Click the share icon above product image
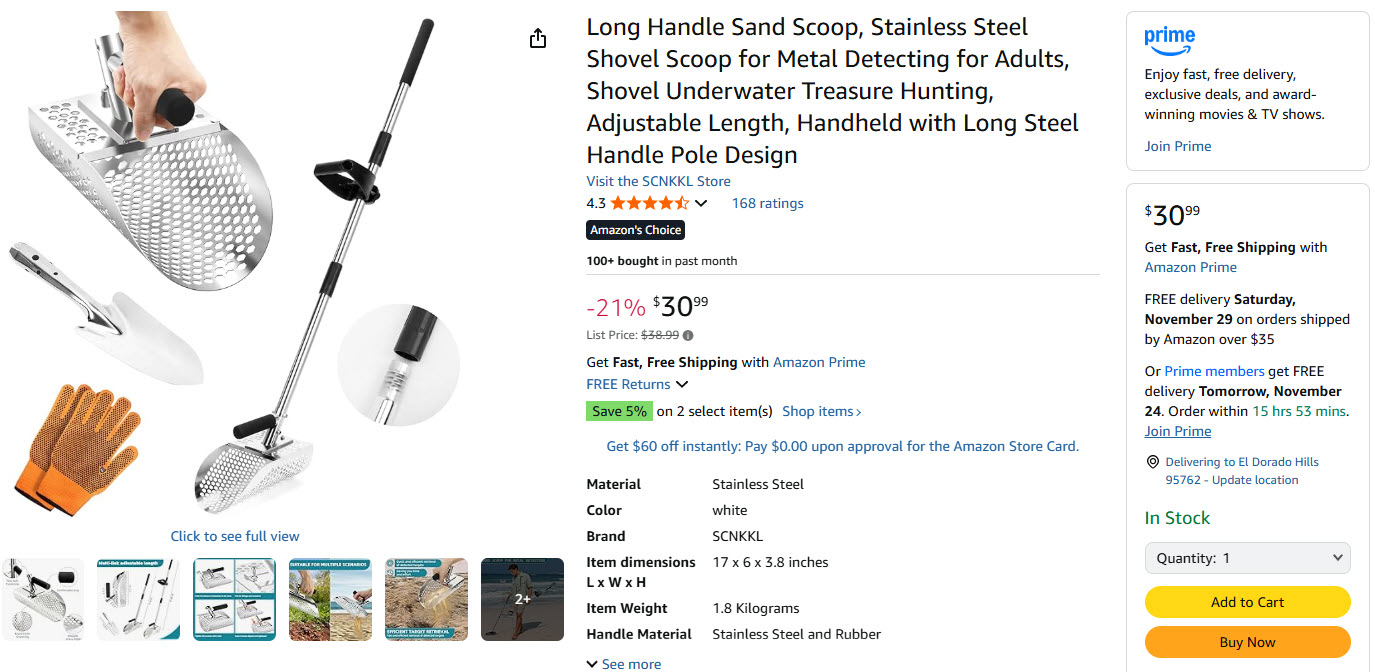1375x672 pixels. tap(538, 39)
